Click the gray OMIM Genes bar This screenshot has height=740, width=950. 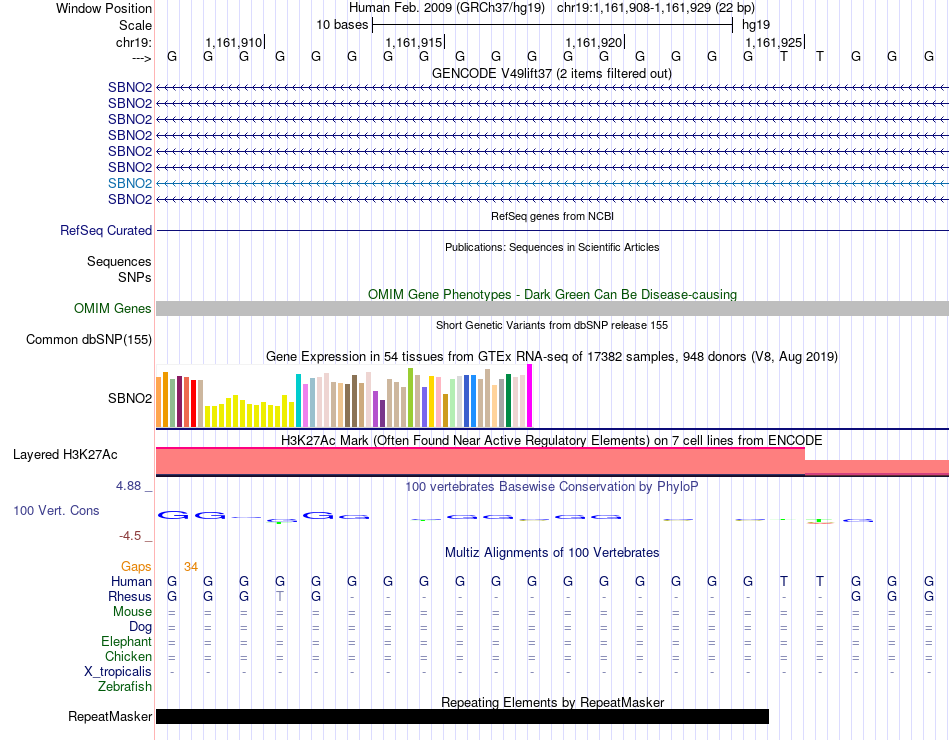tap(552, 308)
